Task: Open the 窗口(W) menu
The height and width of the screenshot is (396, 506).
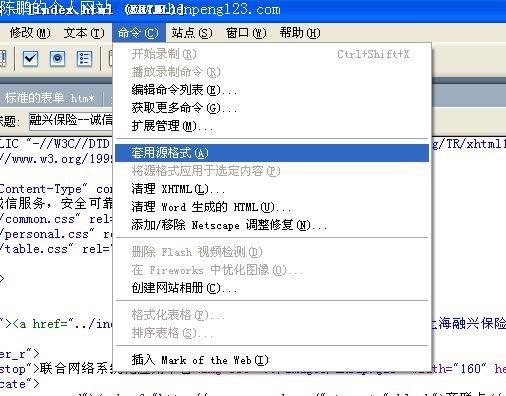Action: point(246,33)
